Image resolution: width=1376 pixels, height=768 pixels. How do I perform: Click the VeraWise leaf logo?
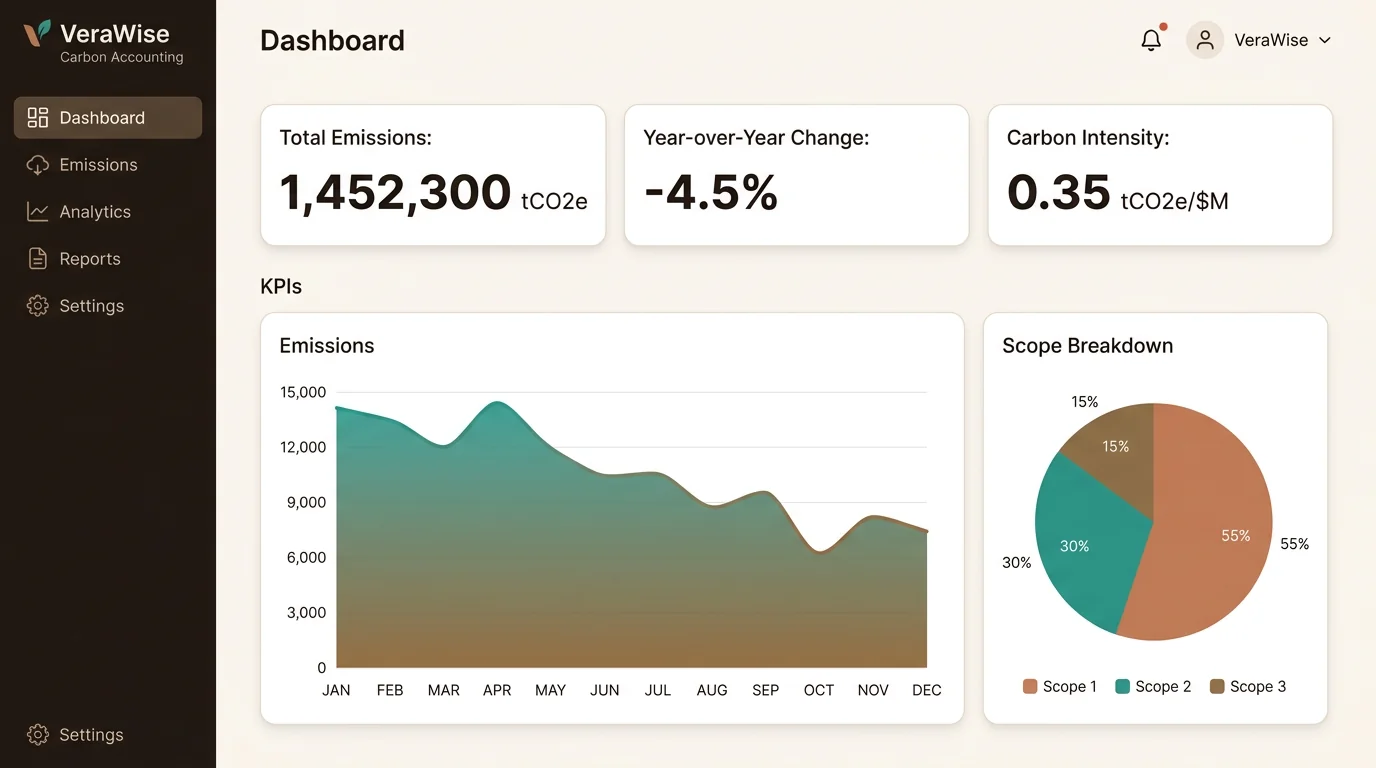(x=37, y=33)
